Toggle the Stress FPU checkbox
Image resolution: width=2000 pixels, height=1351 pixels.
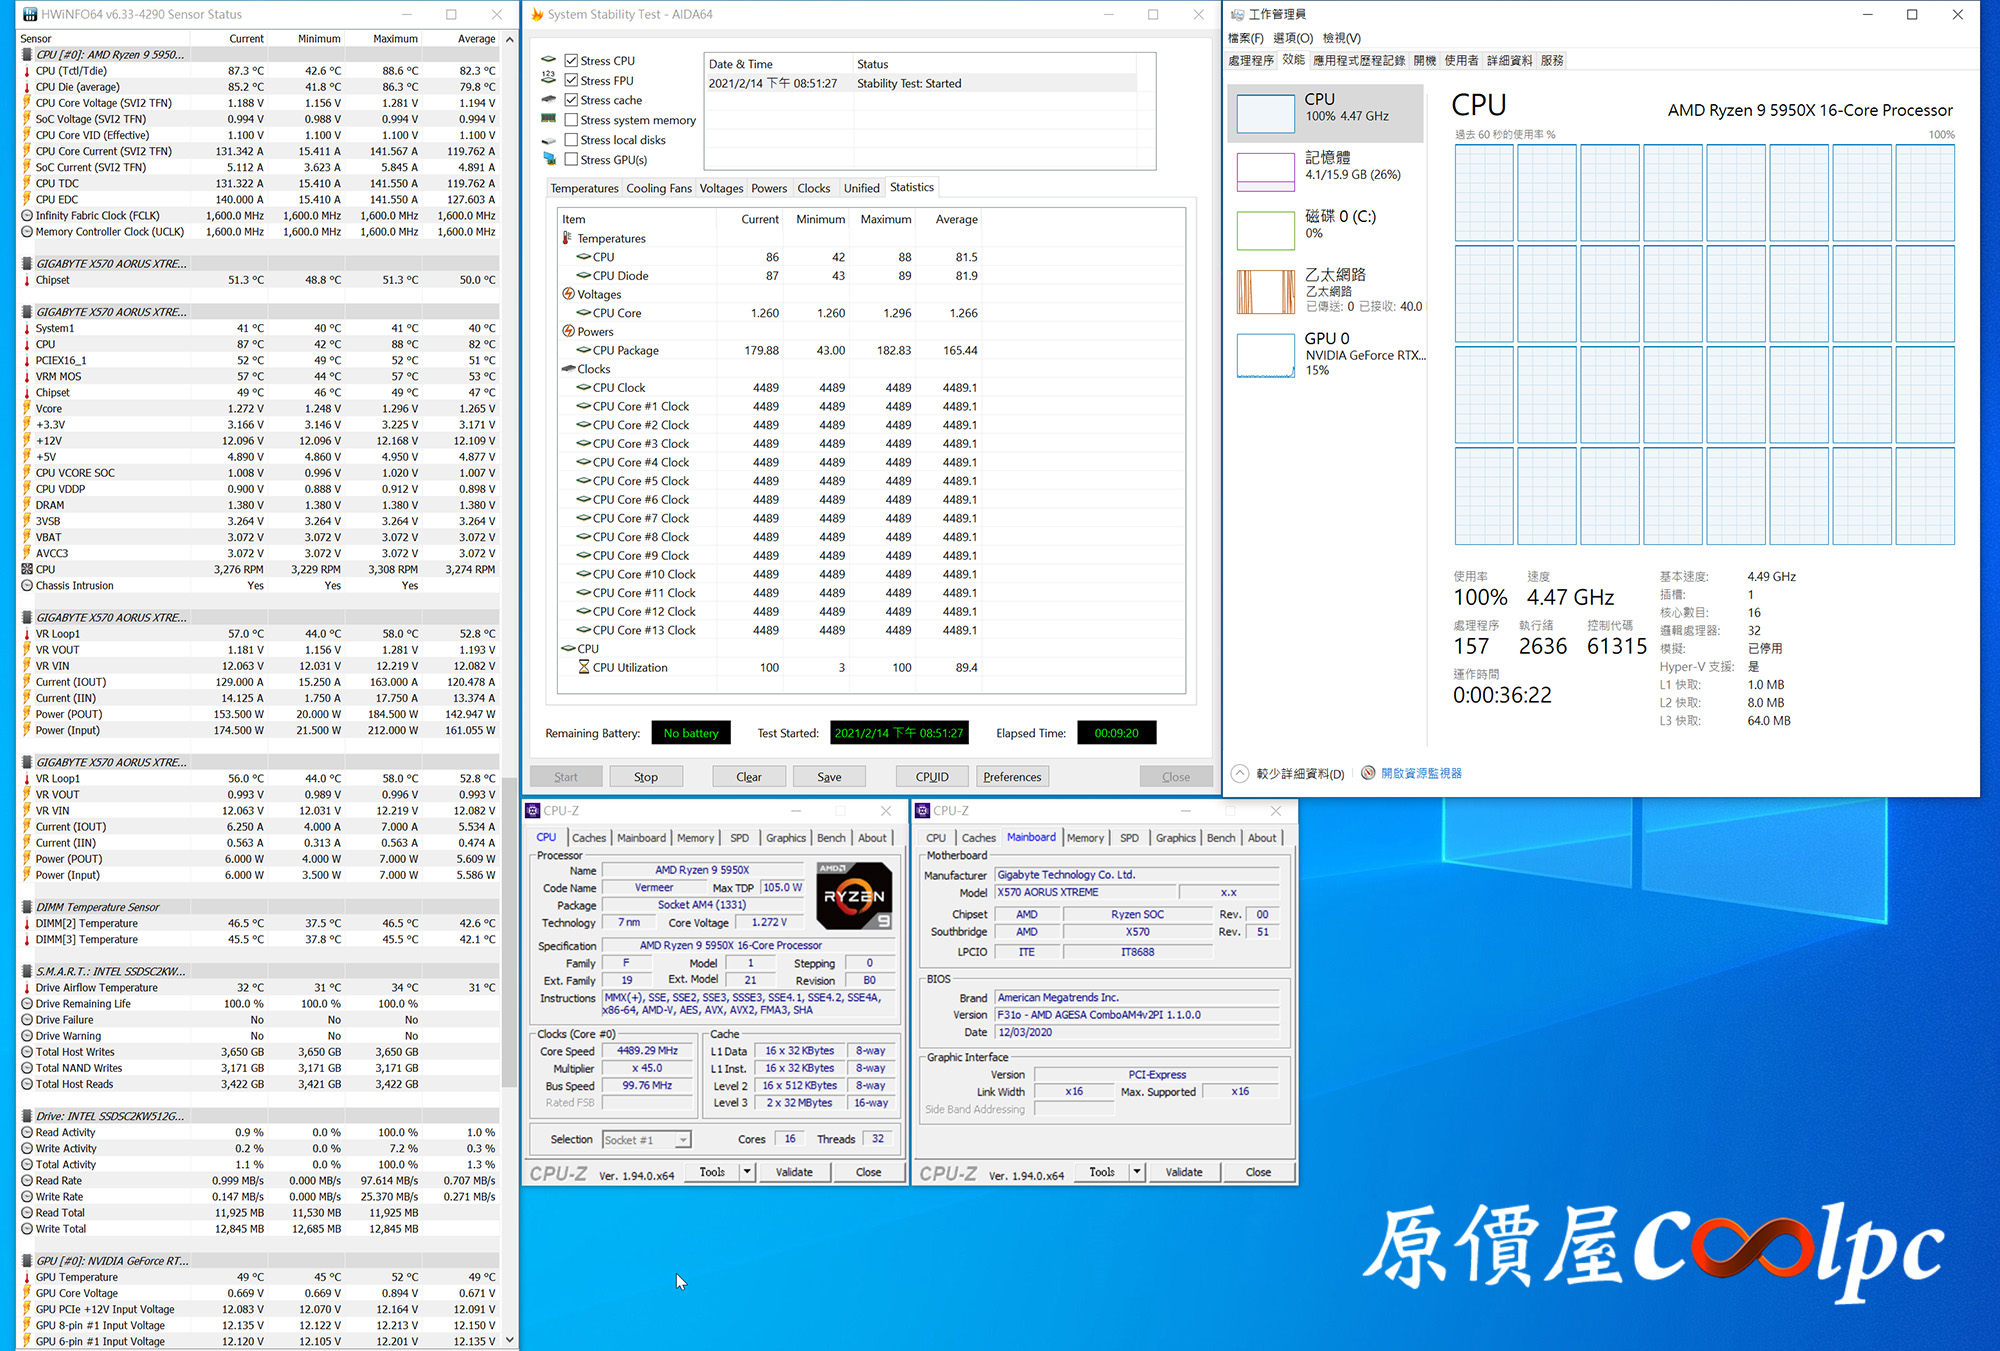pos(571,81)
